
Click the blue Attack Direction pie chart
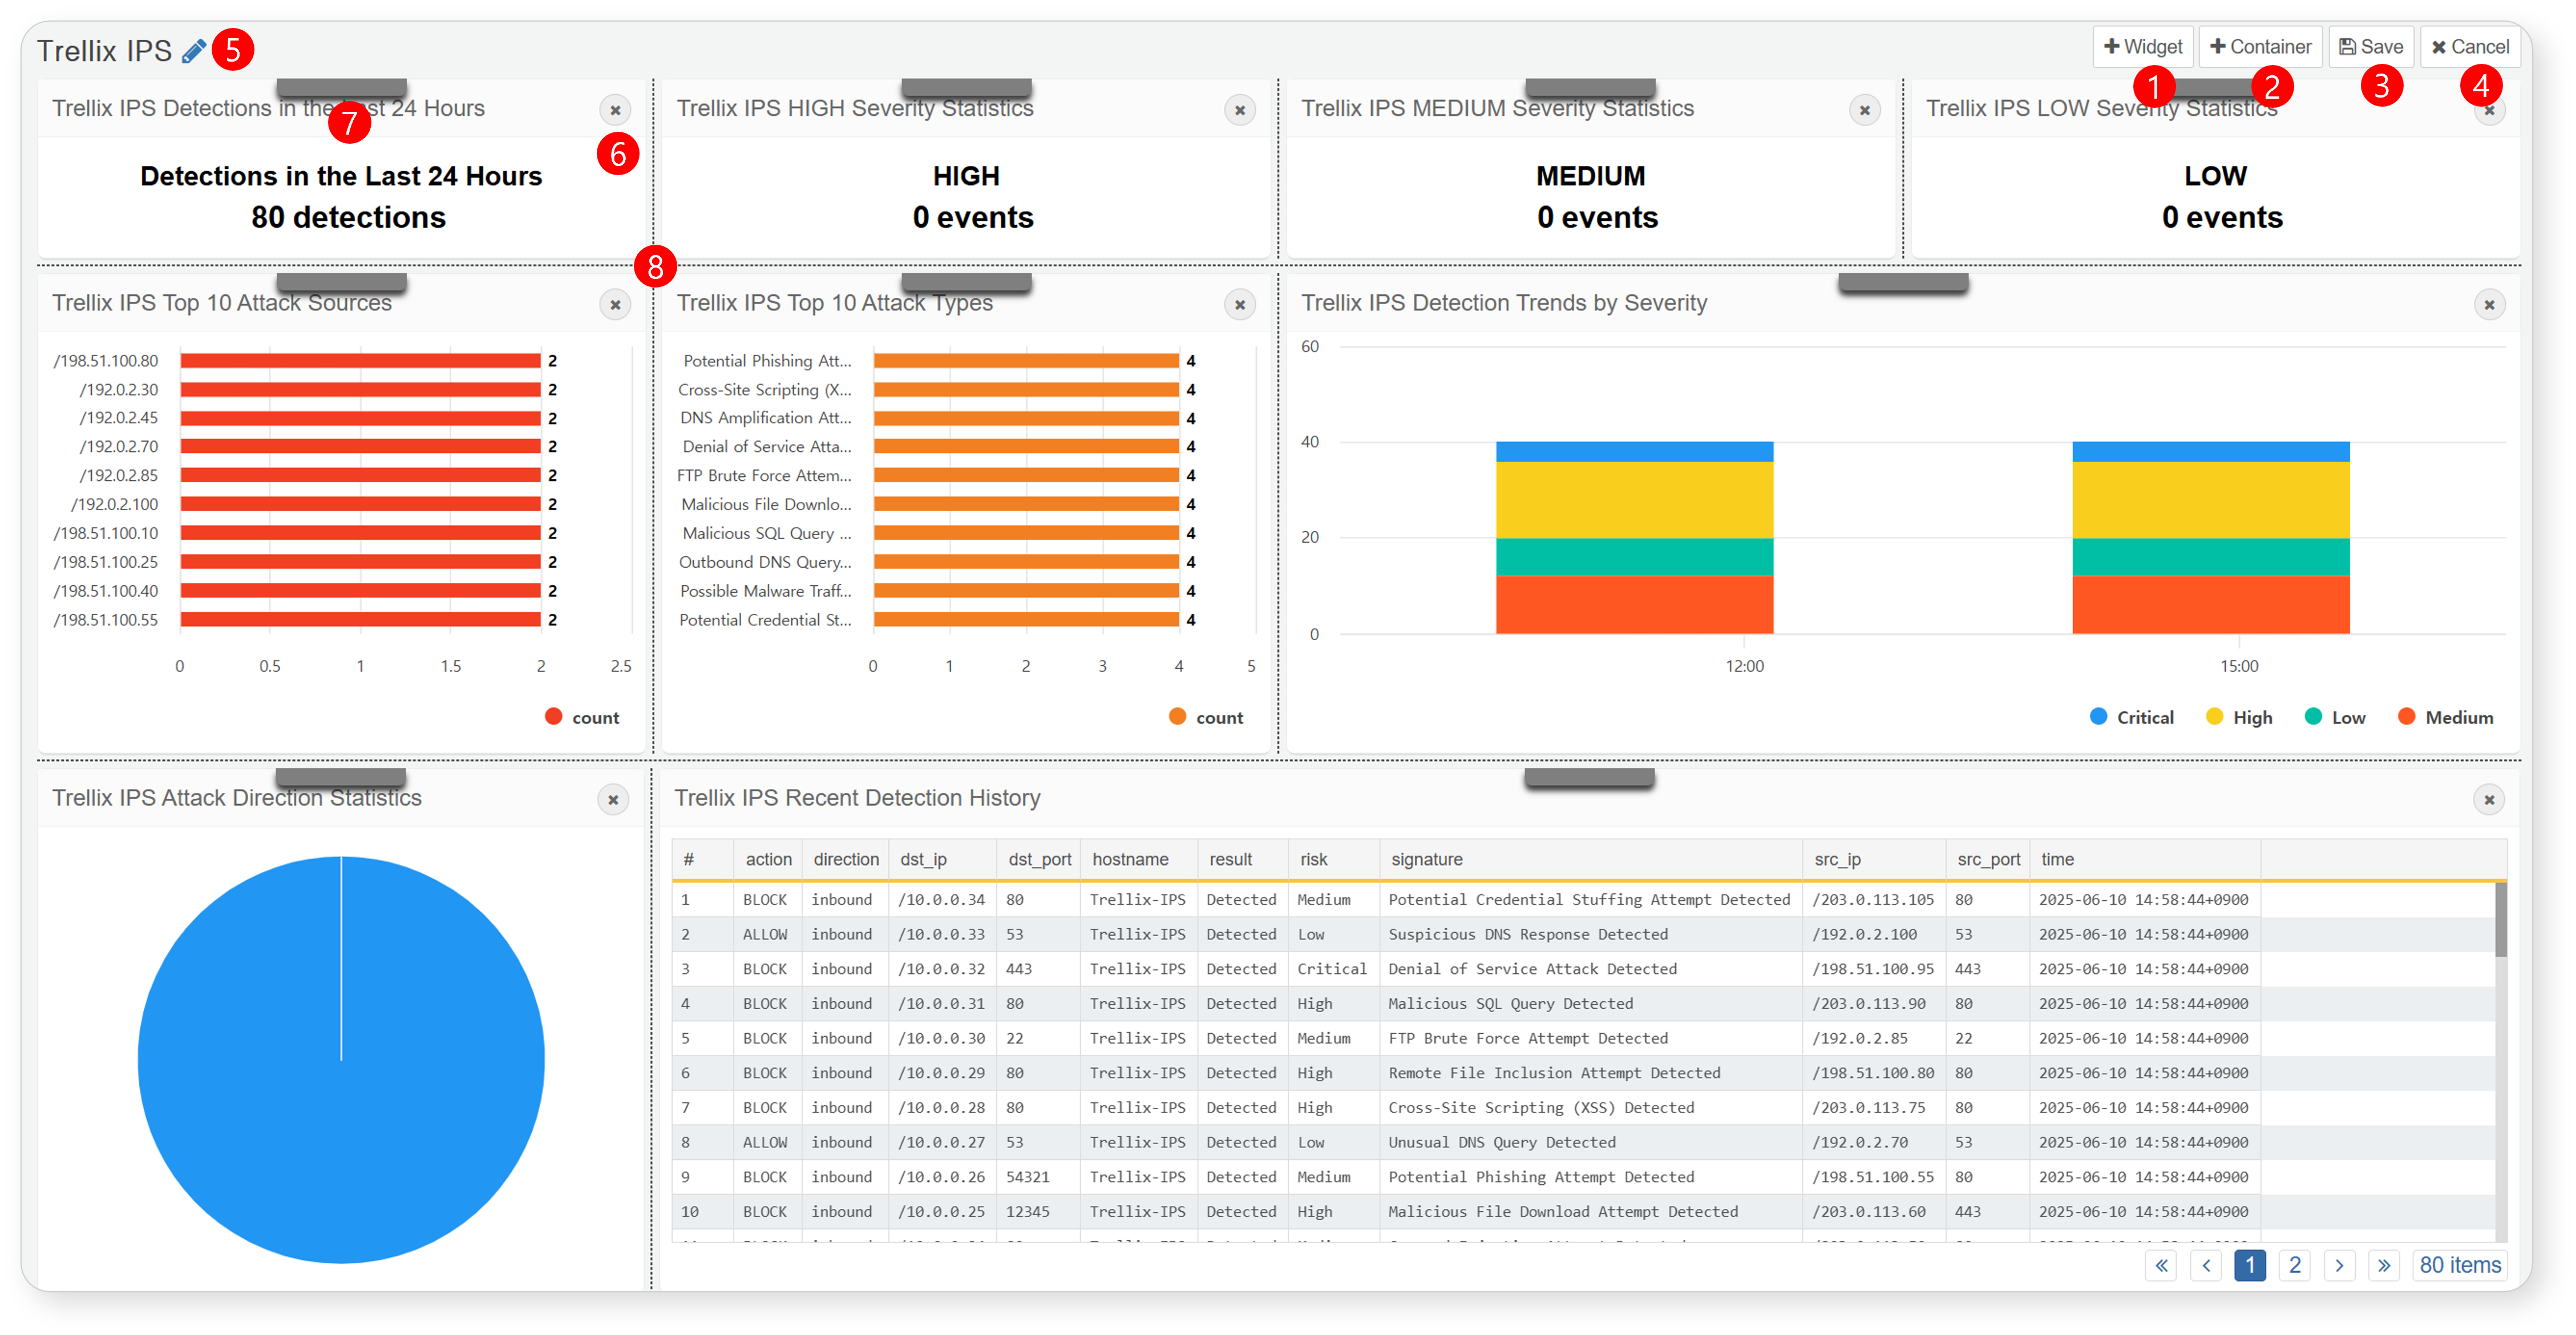click(341, 1059)
